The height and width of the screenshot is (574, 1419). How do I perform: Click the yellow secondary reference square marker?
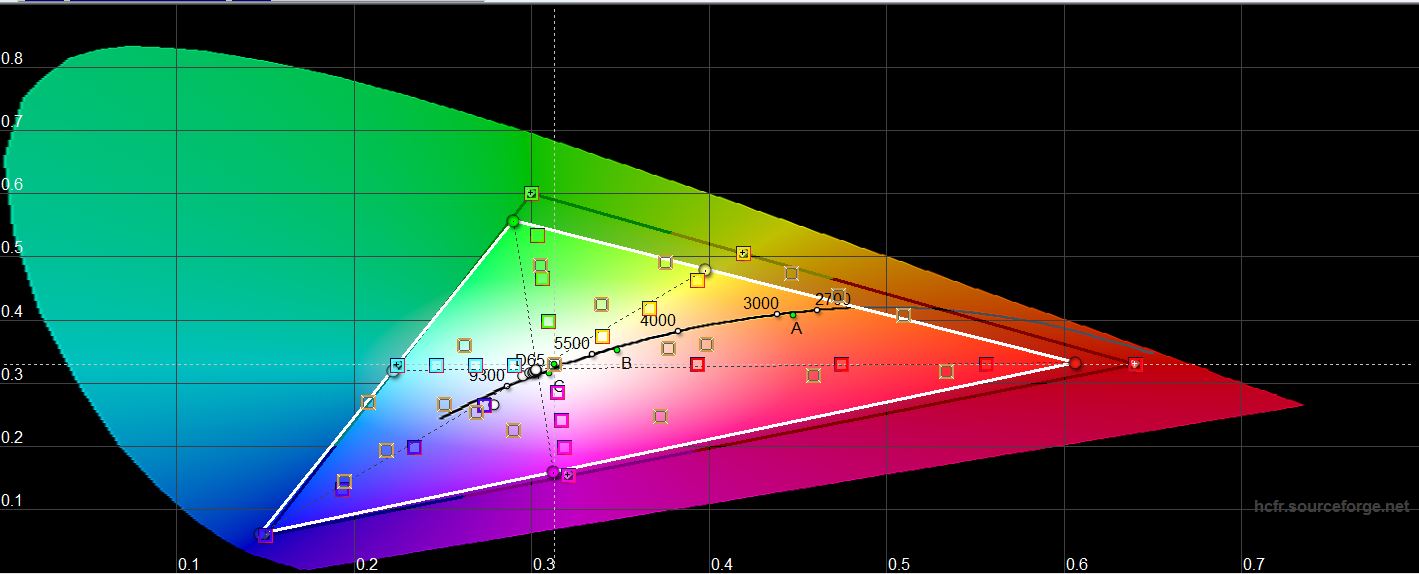[x=743, y=253]
